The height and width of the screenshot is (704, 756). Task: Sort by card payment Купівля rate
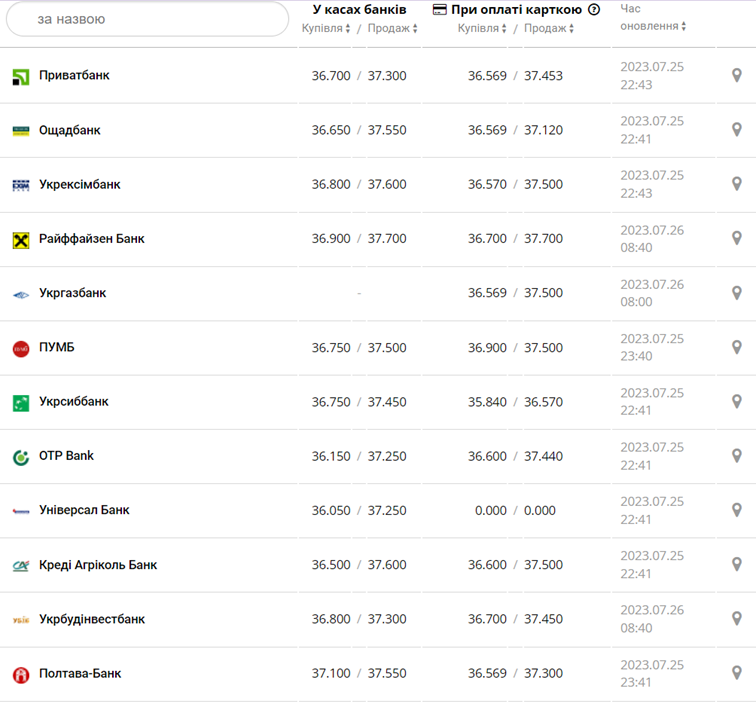tap(482, 29)
